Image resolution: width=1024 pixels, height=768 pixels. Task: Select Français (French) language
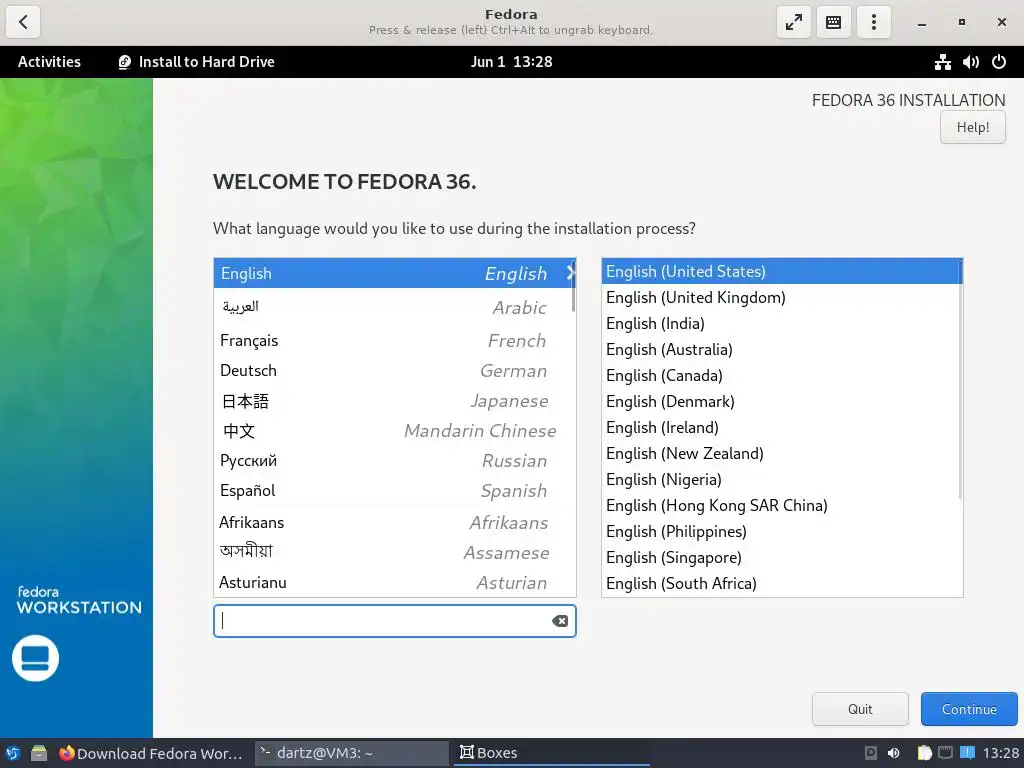click(394, 340)
